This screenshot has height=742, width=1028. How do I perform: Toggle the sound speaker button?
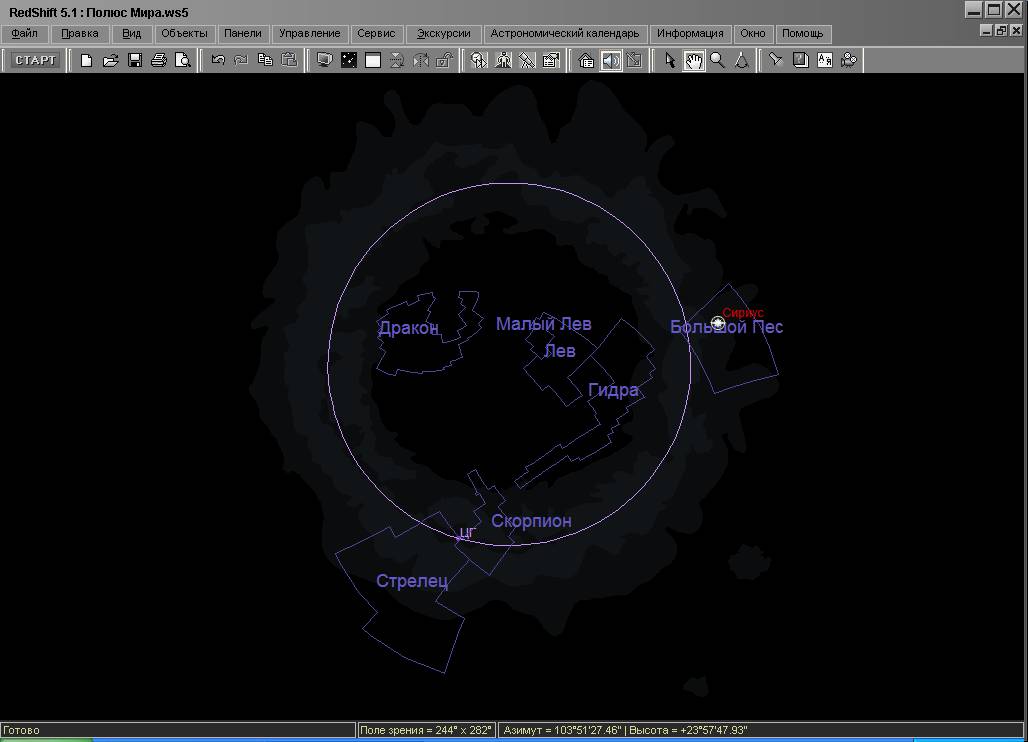click(x=610, y=60)
